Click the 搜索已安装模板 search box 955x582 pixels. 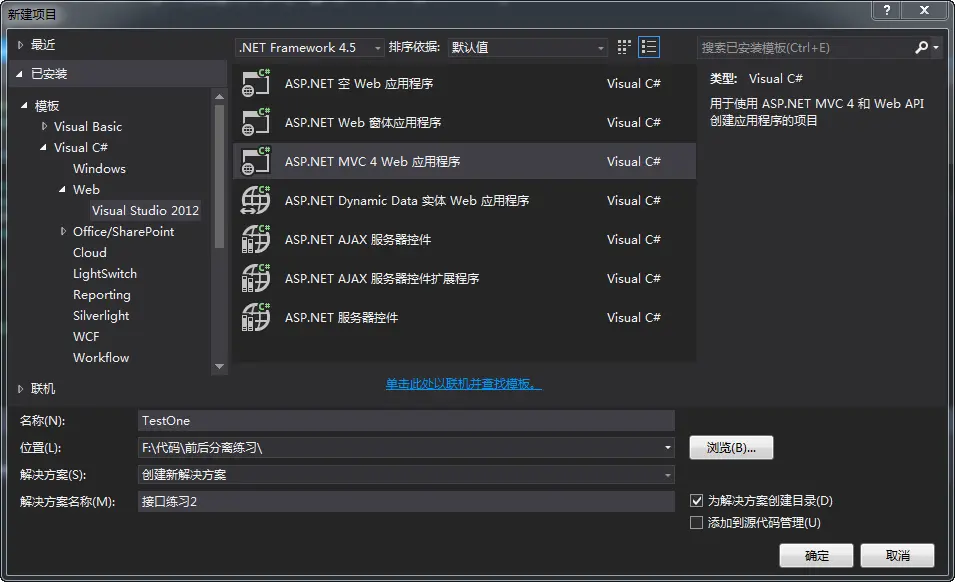(x=805, y=47)
